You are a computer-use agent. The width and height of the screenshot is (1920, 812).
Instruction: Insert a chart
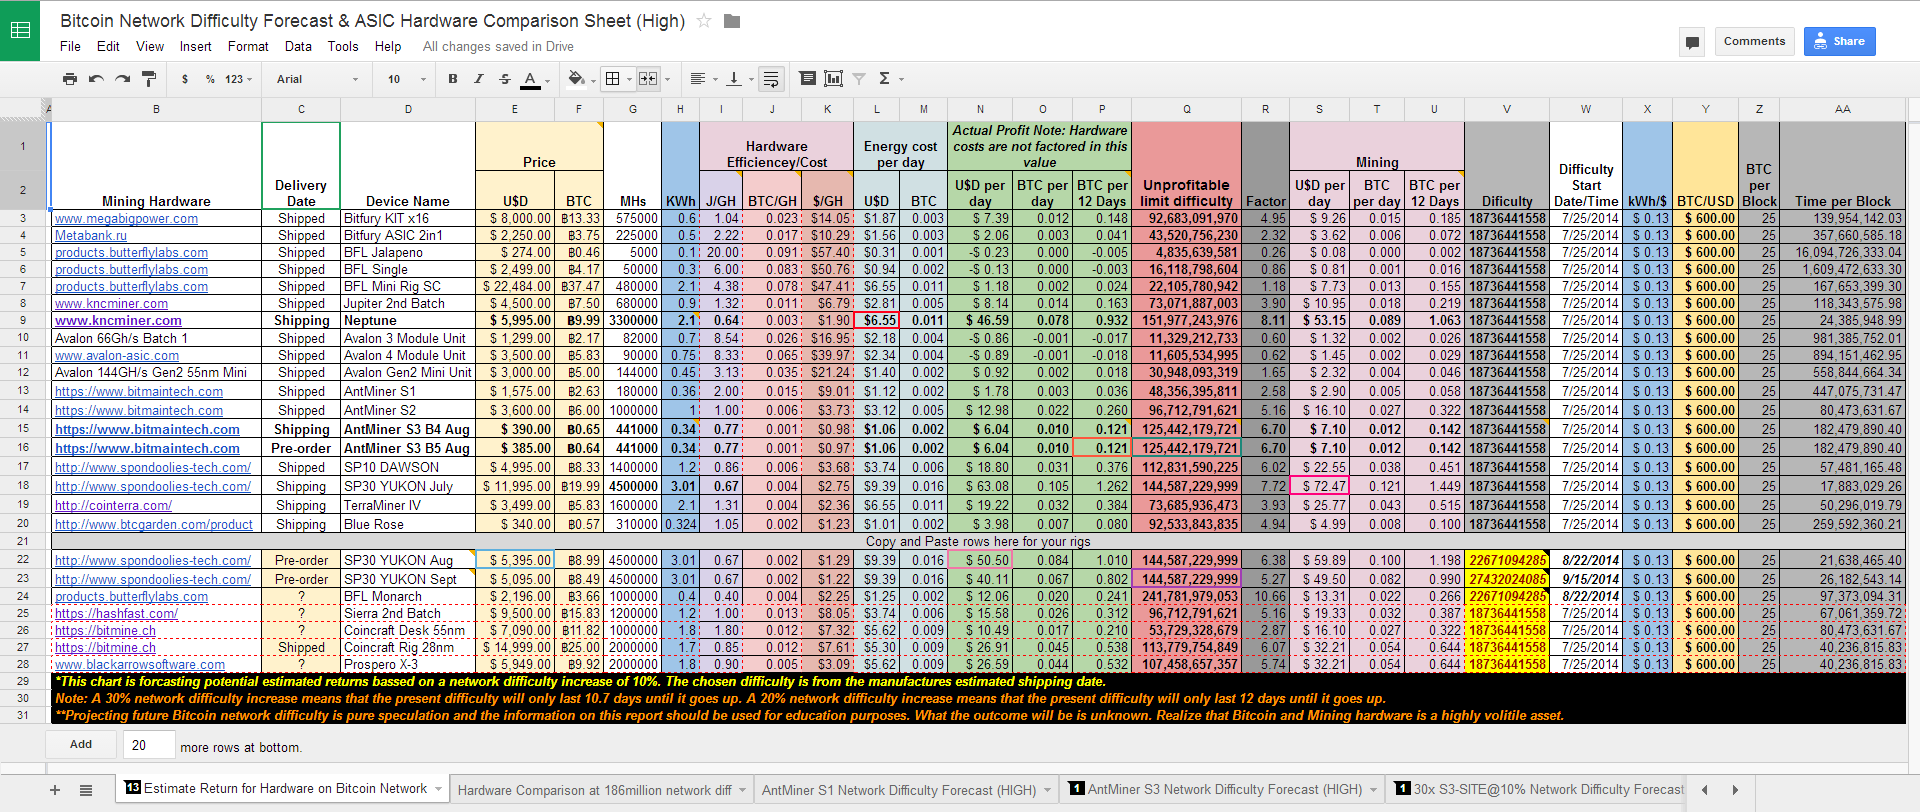click(833, 79)
